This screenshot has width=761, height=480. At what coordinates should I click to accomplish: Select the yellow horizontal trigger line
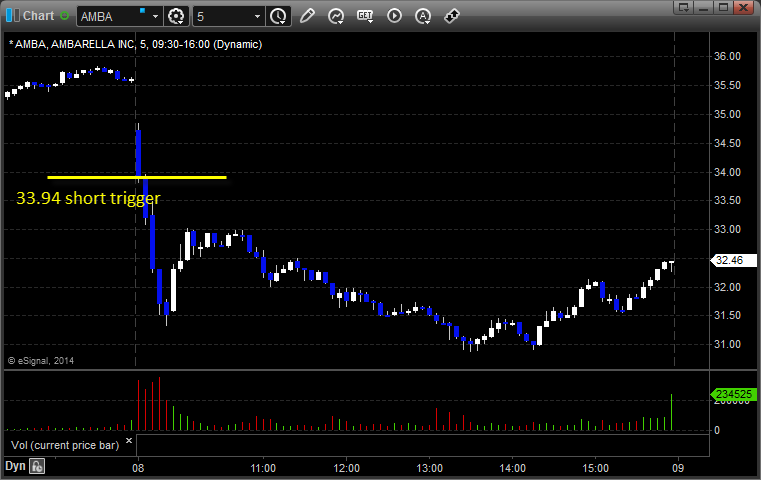(x=137, y=177)
